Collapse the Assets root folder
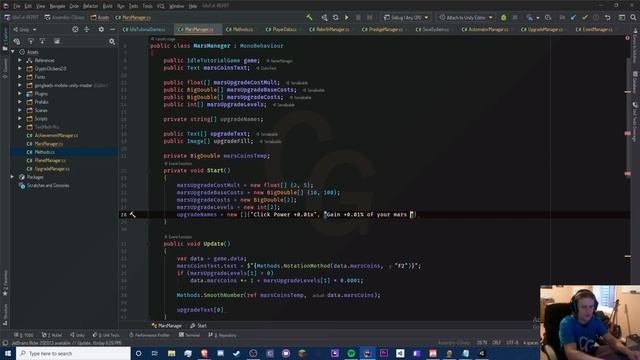640x360 pixels. (13, 52)
